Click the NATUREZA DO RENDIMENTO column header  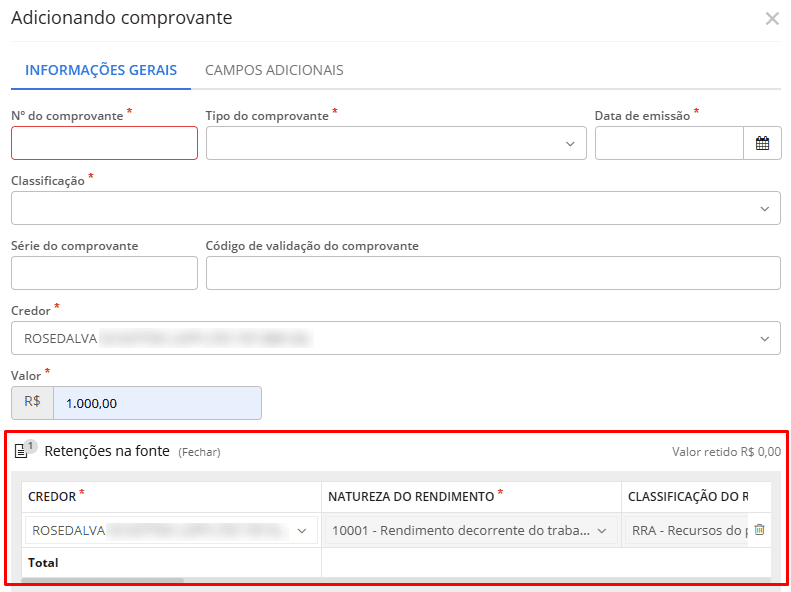[x=411, y=497]
